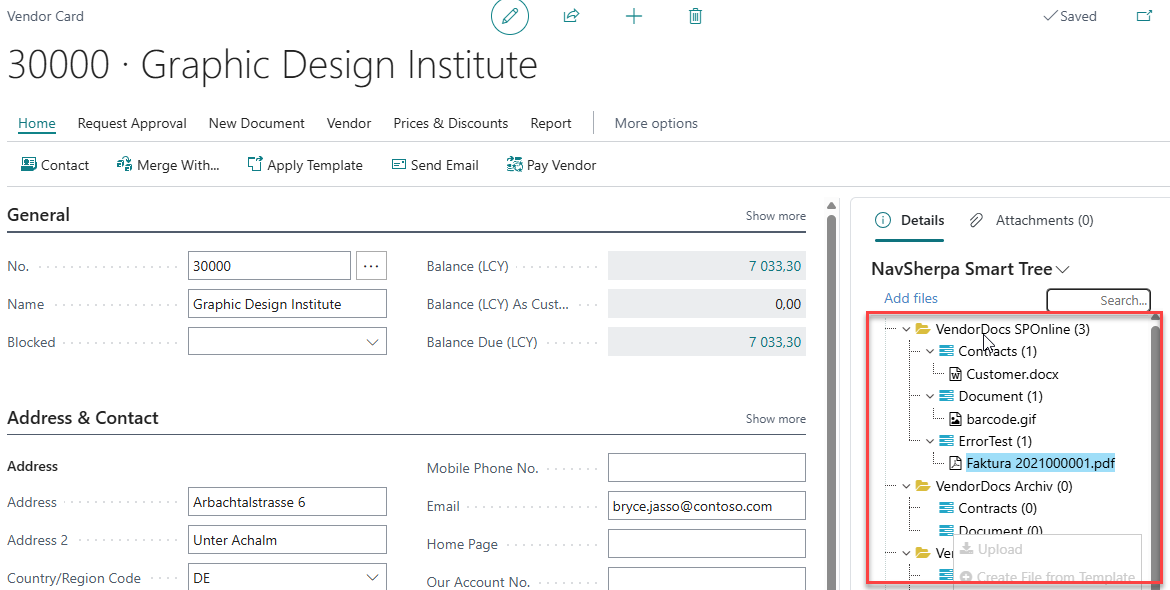
Task: Open vendor card in new window icon
Action: pyautogui.click(x=1144, y=17)
